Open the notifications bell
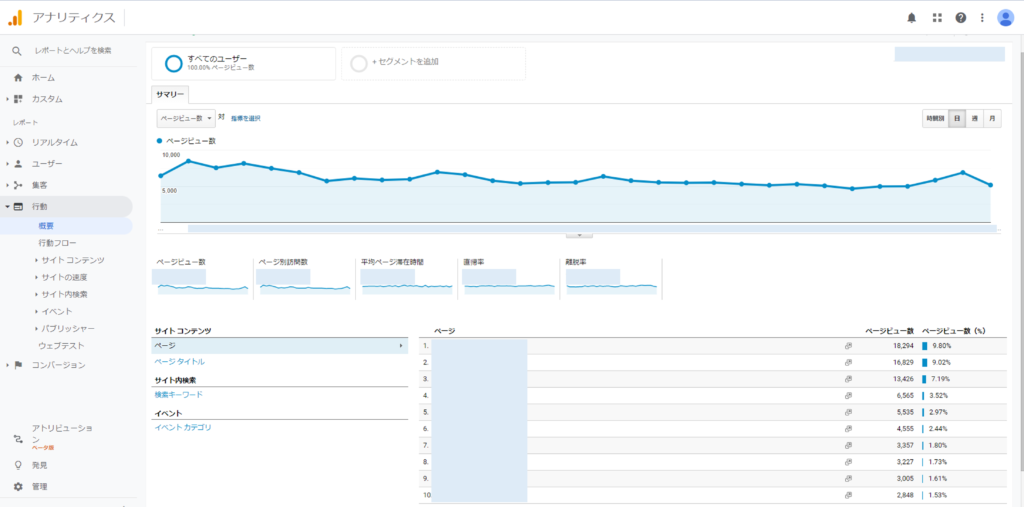Viewport: 1024px width, 507px height. point(912,18)
